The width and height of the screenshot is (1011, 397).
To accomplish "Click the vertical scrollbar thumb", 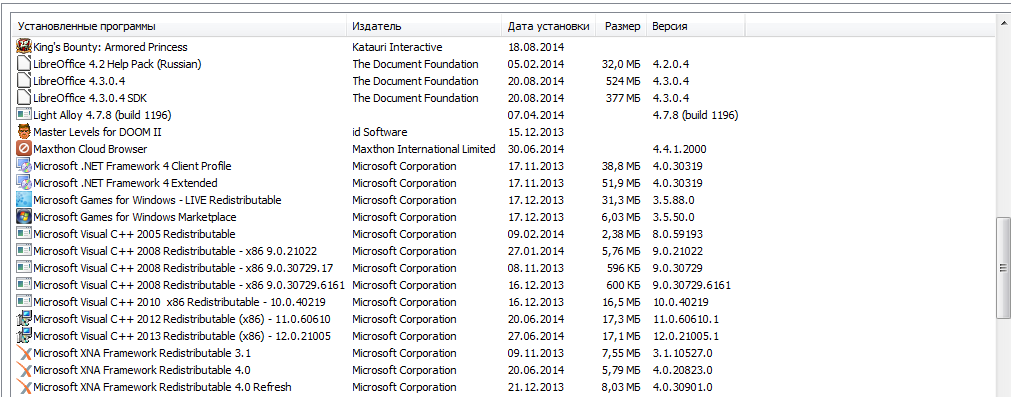I will click(x=1003, y=267).
